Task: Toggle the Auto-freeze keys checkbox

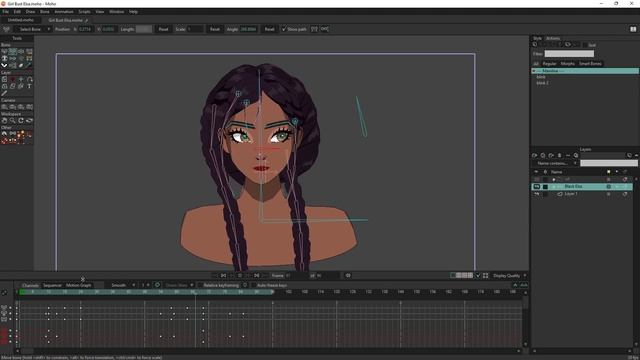Action: [x=253, y=285]
